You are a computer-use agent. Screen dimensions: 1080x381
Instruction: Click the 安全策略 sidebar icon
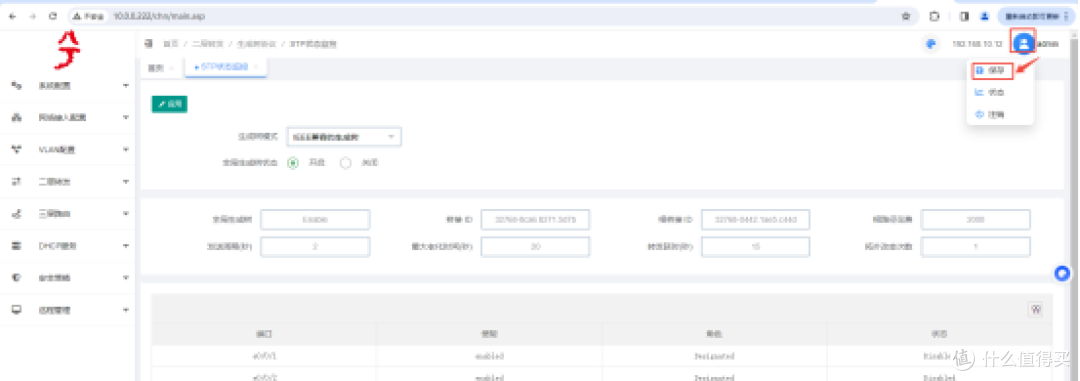(x=17, y=278)
